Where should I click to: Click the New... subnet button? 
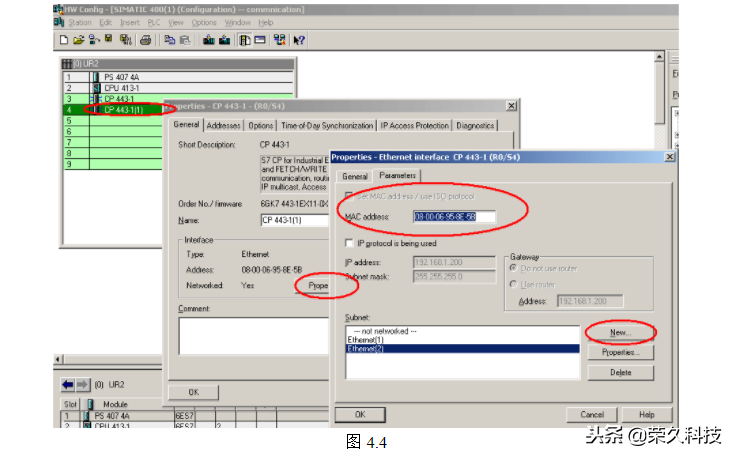tap(620, 332)
